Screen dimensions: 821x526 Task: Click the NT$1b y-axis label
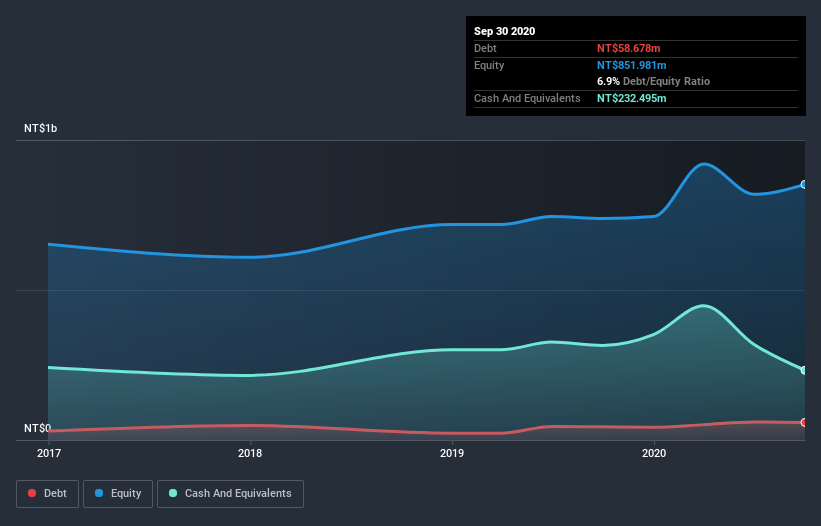pyautogui.click(x=41, y=128)
